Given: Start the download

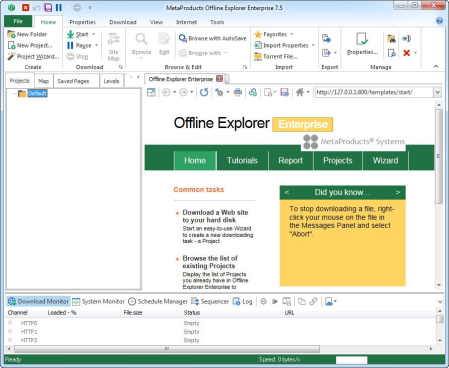Looking at the screenshot, I should click(78, 34).
